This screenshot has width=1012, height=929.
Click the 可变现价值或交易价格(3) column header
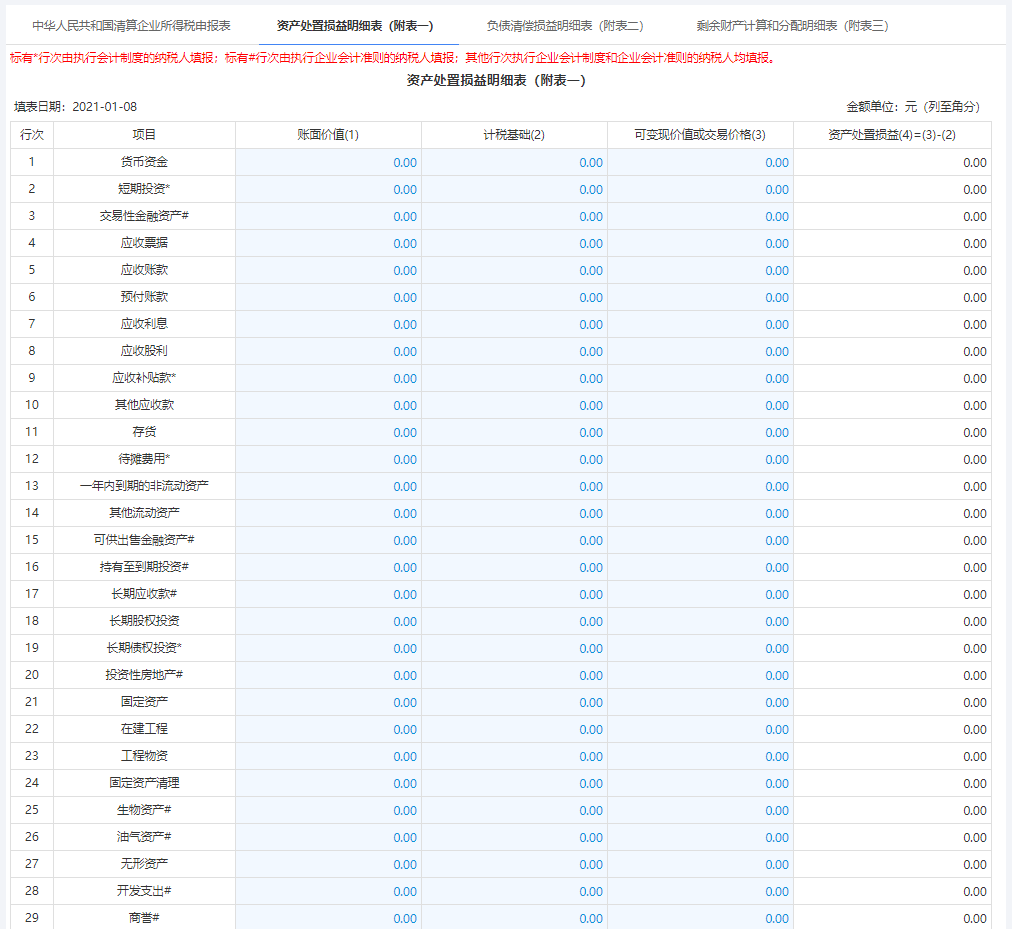700,135
